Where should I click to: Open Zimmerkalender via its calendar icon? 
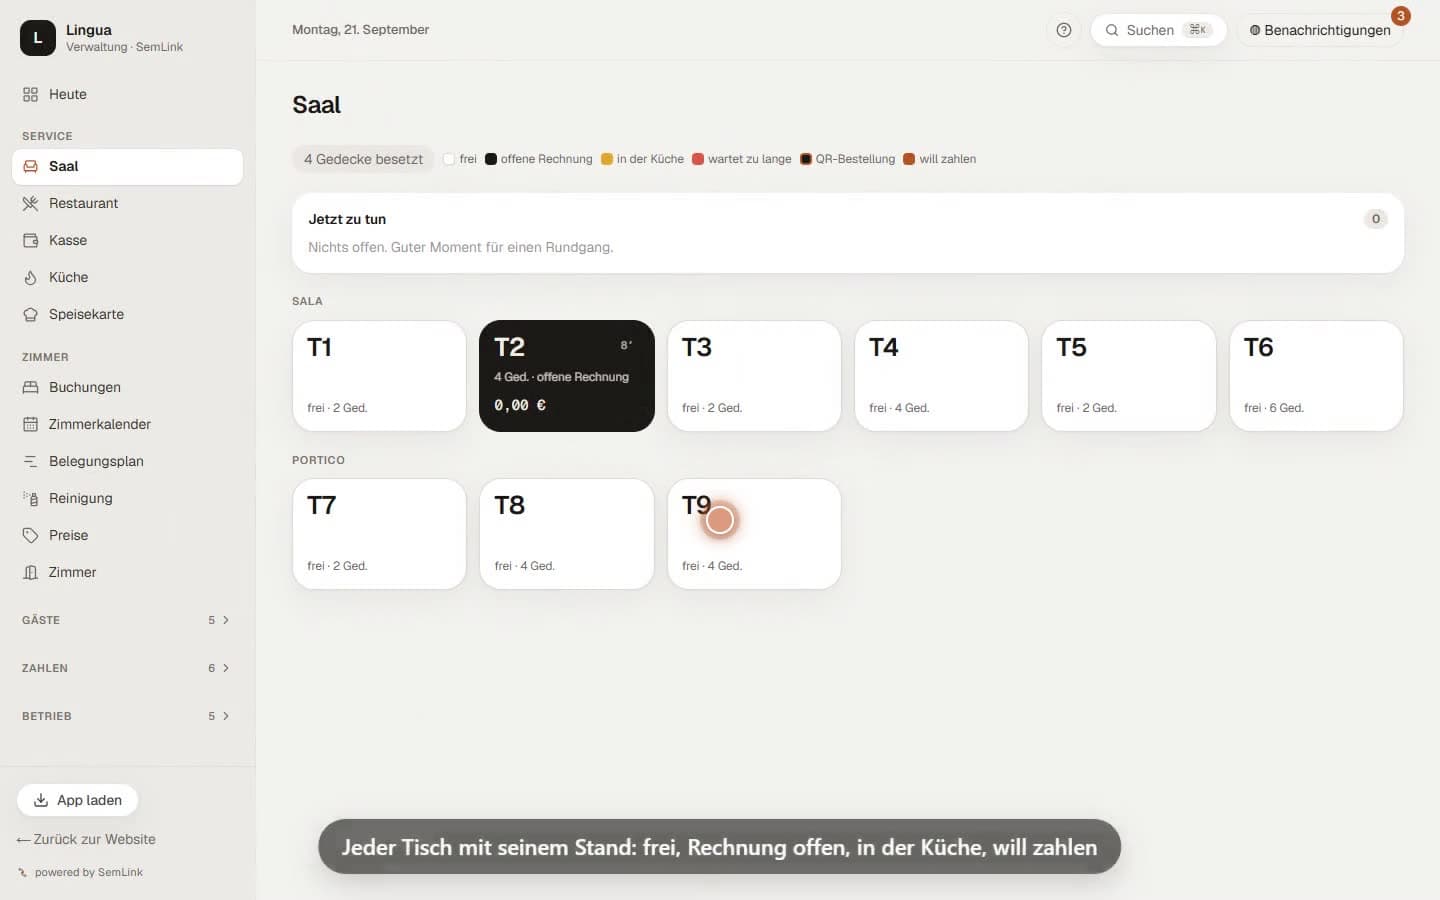tap(30, 424)
